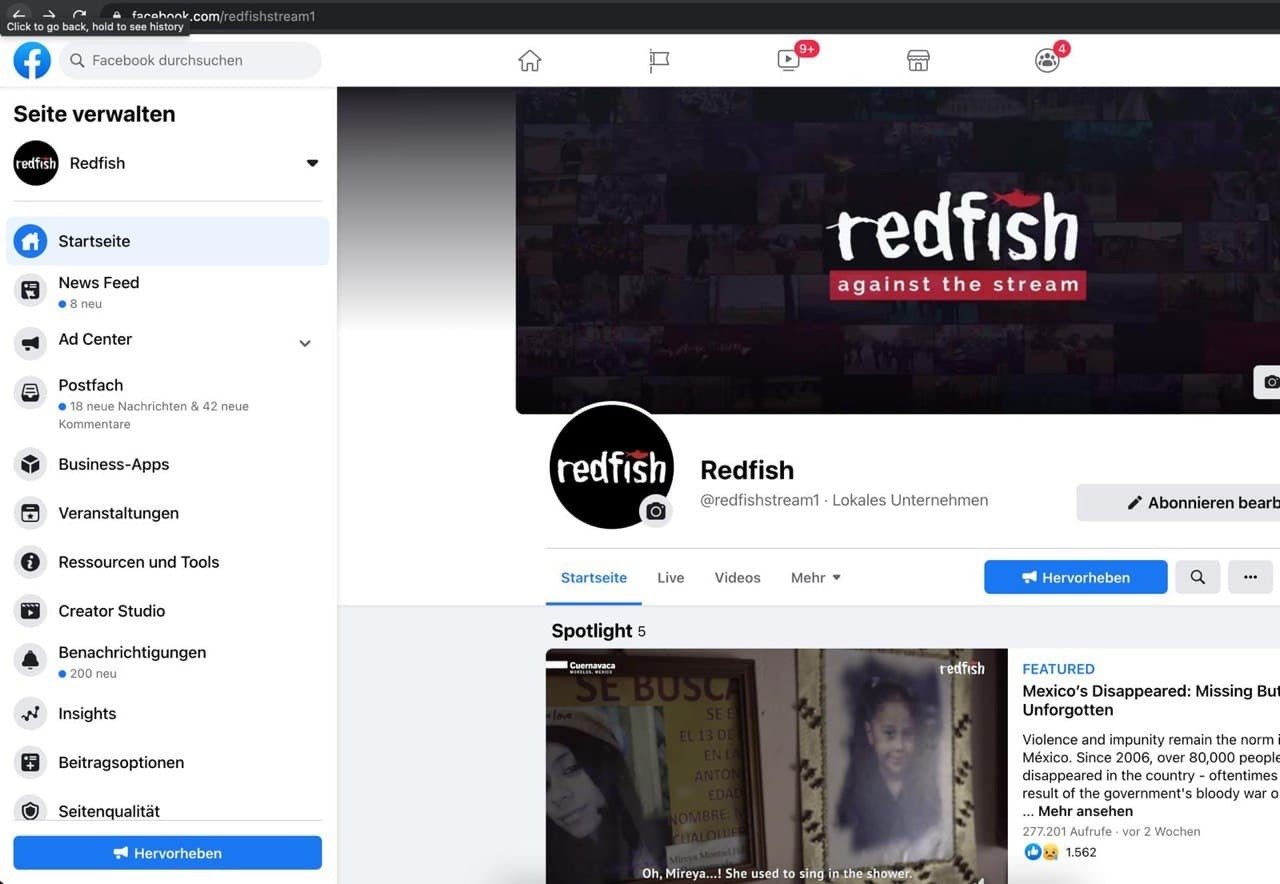Click the like reaction icon under the video

coord(1033,852)
